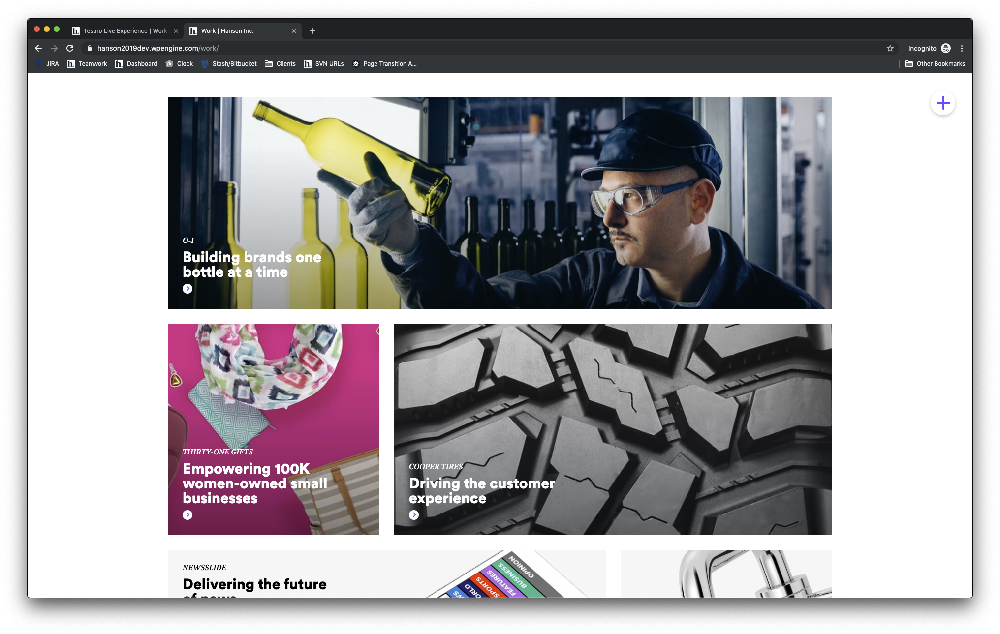The width and height of the screenshot is (1000, 634).
Task: Open a new browser tab
Action: (x=312, y=31)
